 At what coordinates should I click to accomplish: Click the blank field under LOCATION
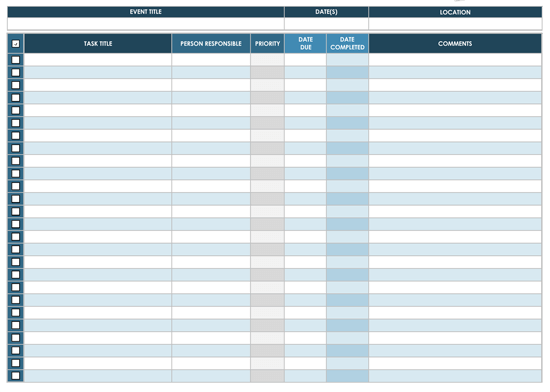click(455, 23)
